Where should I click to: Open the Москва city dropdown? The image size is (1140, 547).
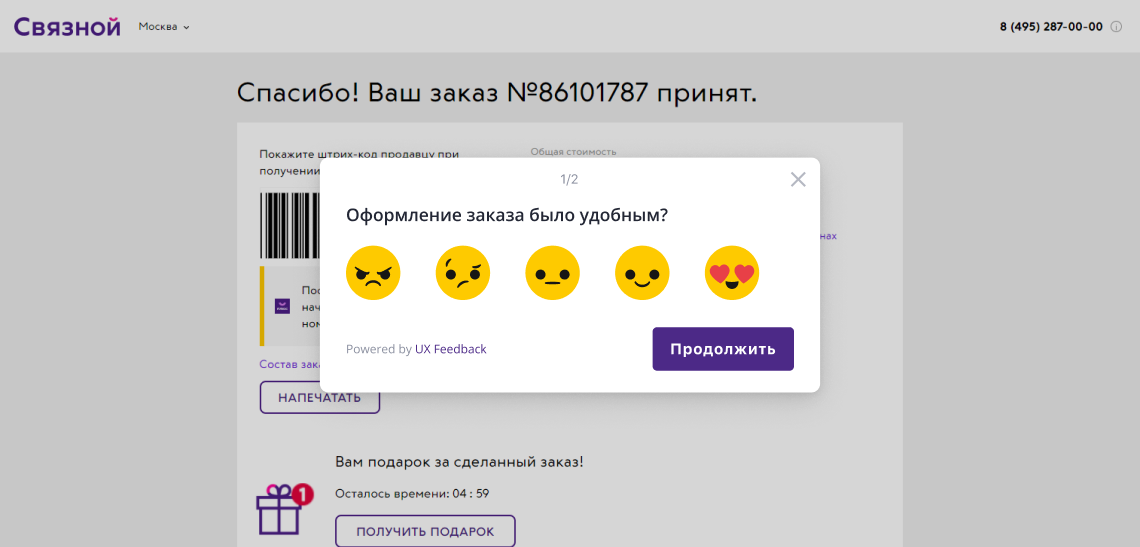[x=164, y=27]
